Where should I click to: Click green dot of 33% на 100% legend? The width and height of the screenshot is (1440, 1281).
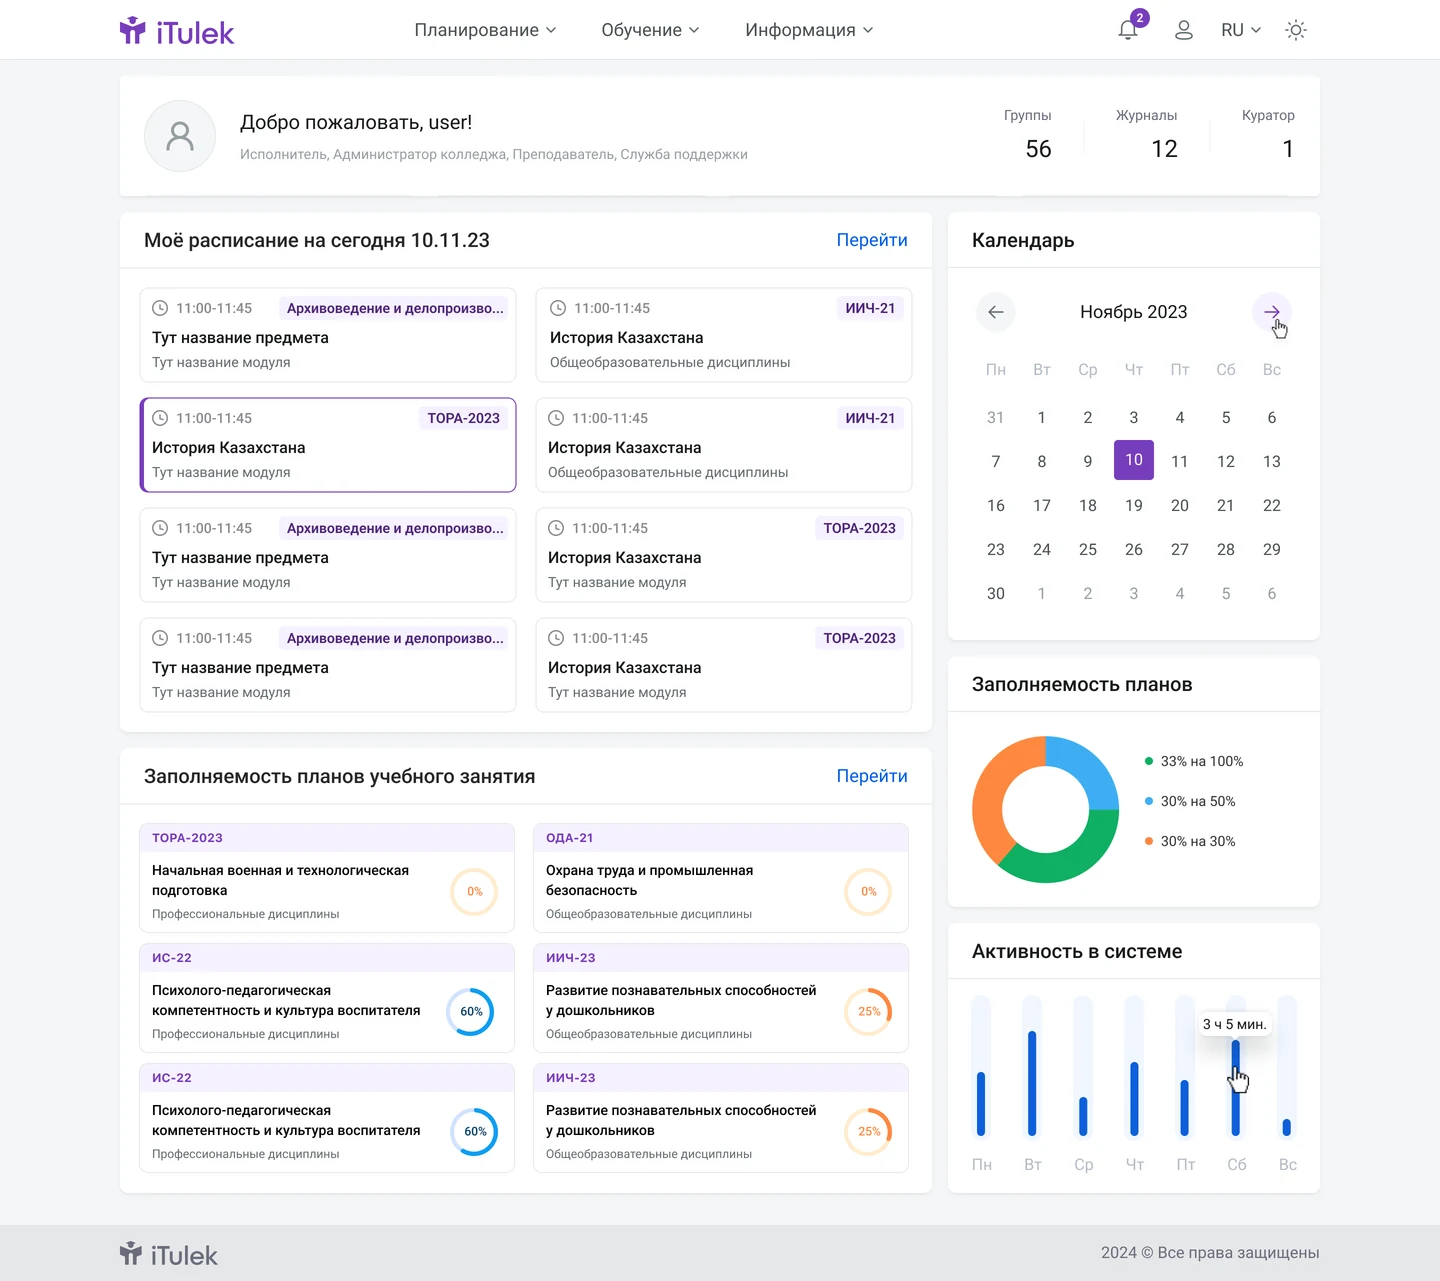pos(1149,761)
